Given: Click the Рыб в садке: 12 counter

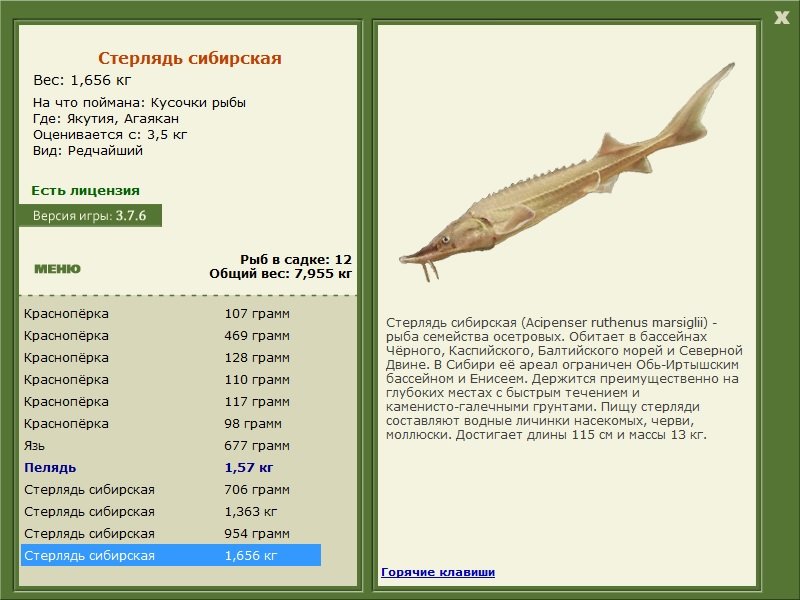Looking at the screenshot, I should click(x=296, y=259).
